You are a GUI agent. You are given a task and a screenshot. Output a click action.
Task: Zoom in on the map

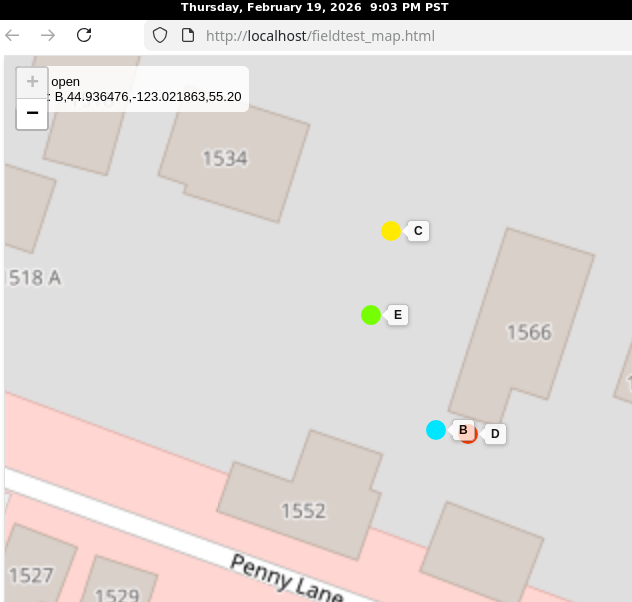32,82
